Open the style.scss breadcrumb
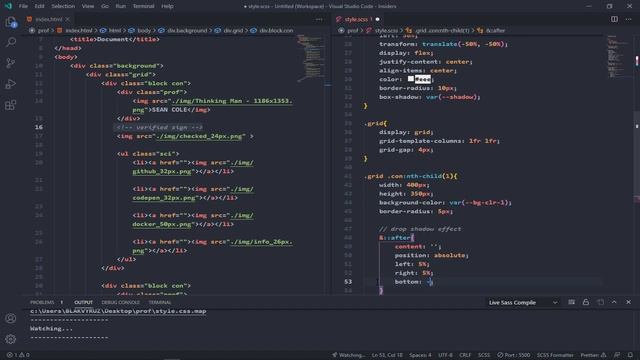 coord(382,31)
